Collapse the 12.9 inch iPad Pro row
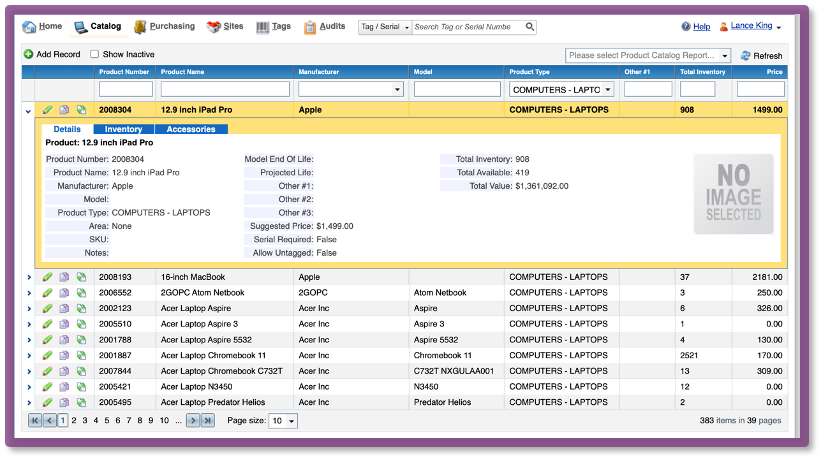822x460 pixels. pyautogui.click(x=28, y=111)
